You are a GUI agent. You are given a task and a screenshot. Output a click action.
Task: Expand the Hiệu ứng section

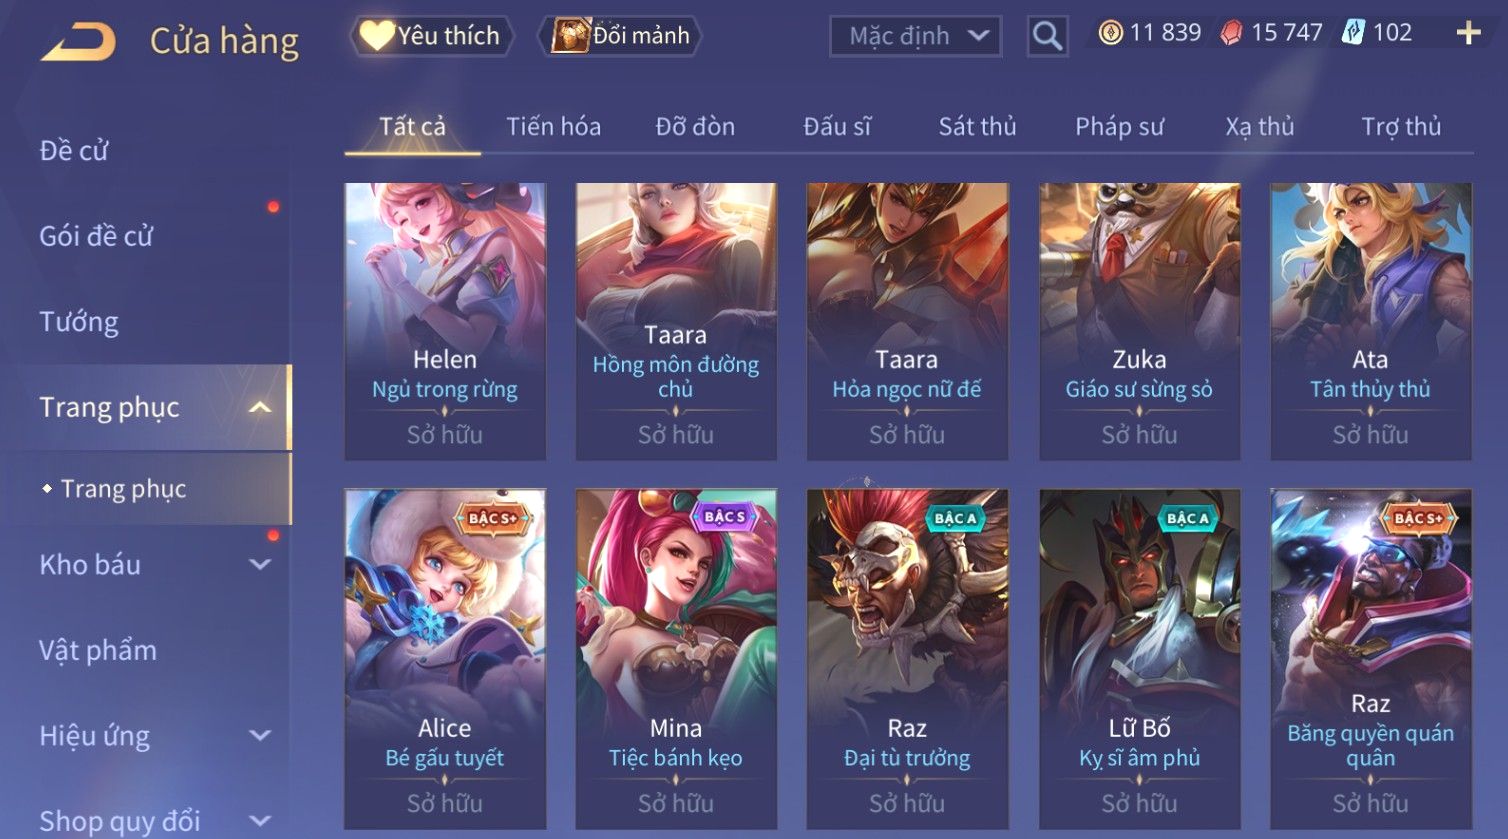pyautogui.click(x=260, y=735)
